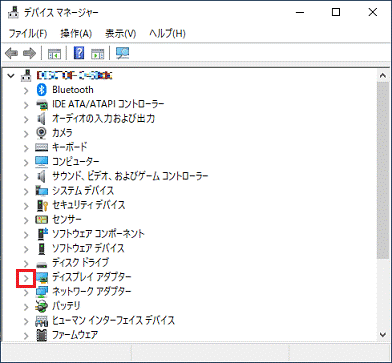
Task: Select the ファームウェア label
Action: [x=75, y=334]
